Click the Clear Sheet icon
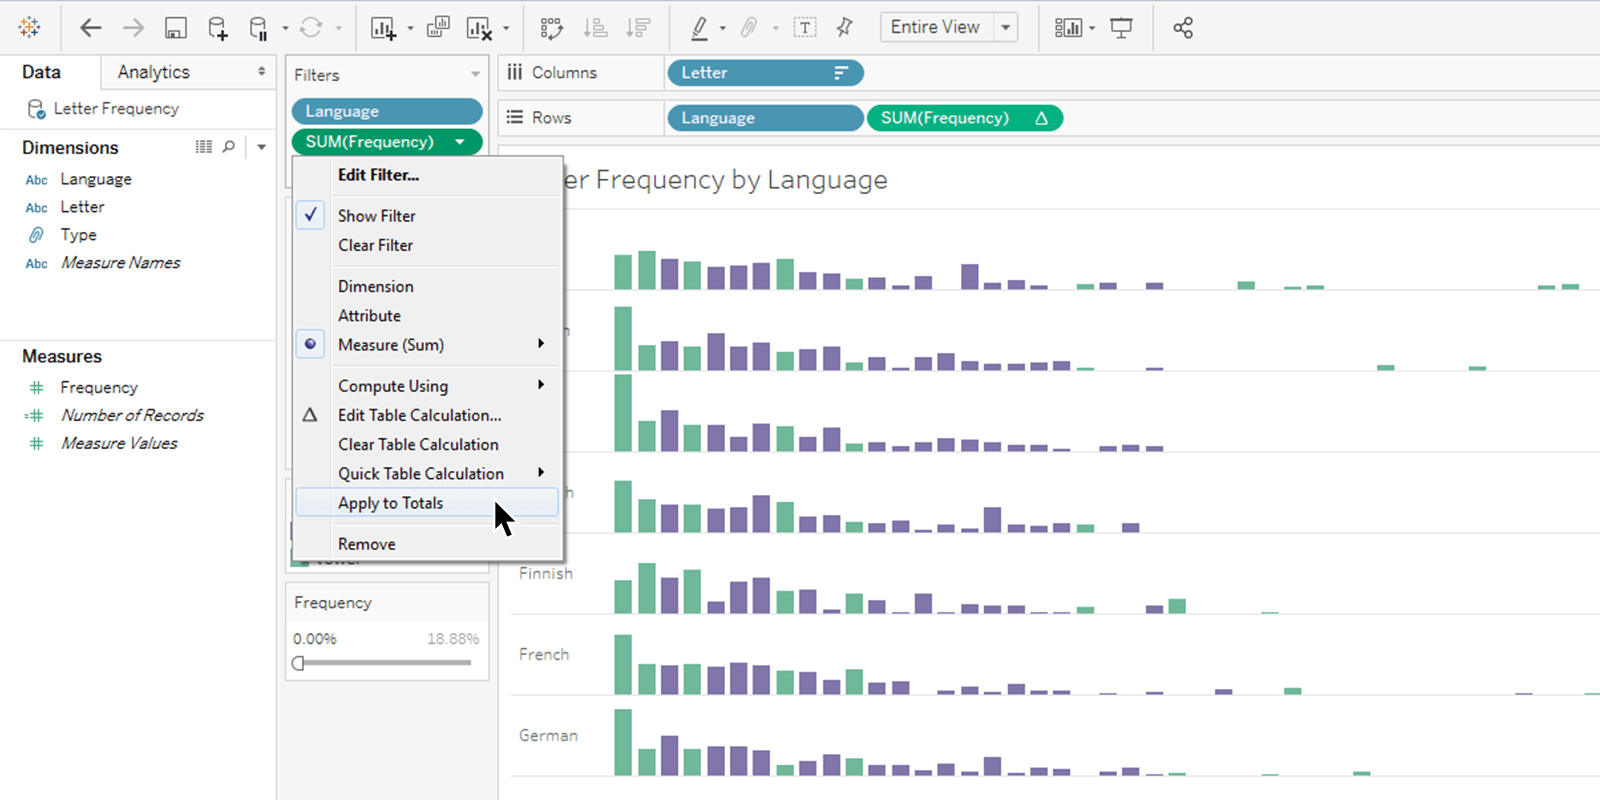Screen dimensions: 1600x800 point(479,28)
